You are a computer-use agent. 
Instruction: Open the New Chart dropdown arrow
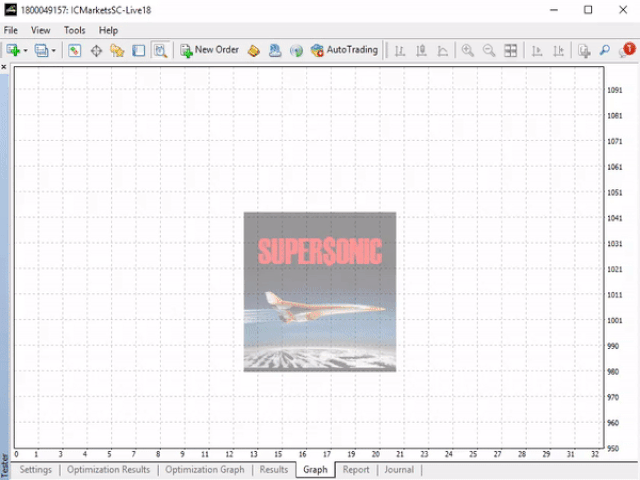pyautogui.click(x=25, y=51)
